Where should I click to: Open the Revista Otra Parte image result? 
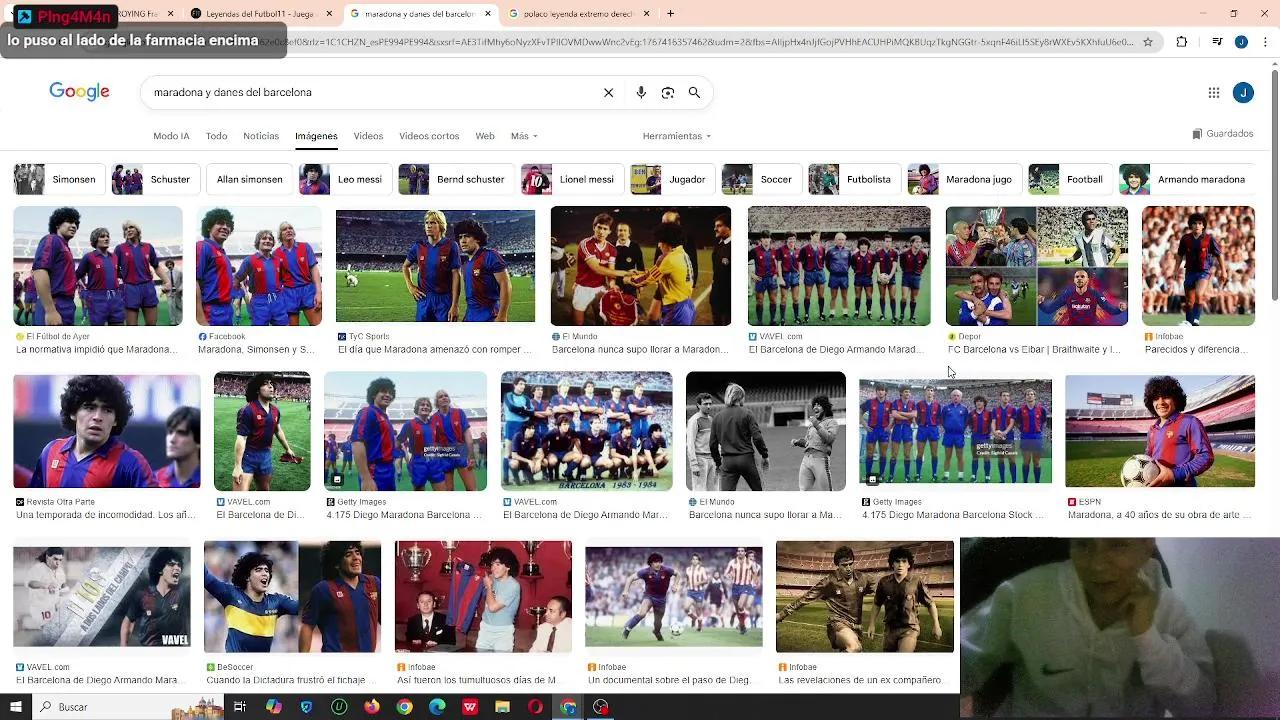tap(107, 432)
